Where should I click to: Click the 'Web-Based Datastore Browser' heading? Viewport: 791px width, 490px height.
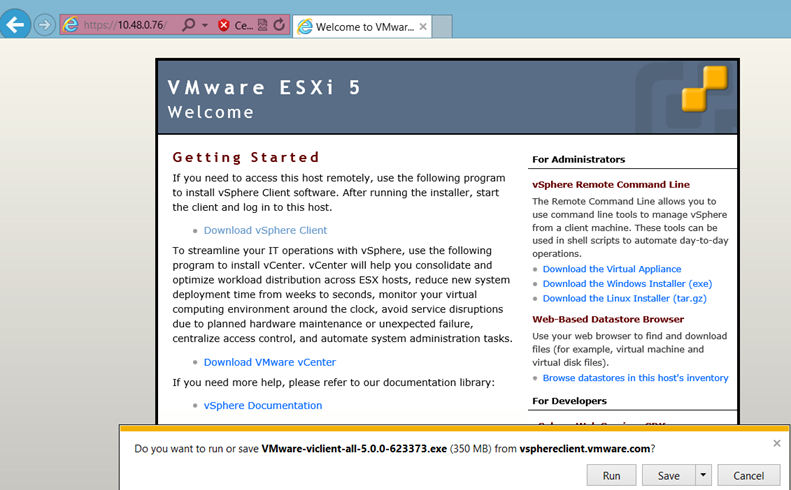pyautogui.click(x=608, y=319)
